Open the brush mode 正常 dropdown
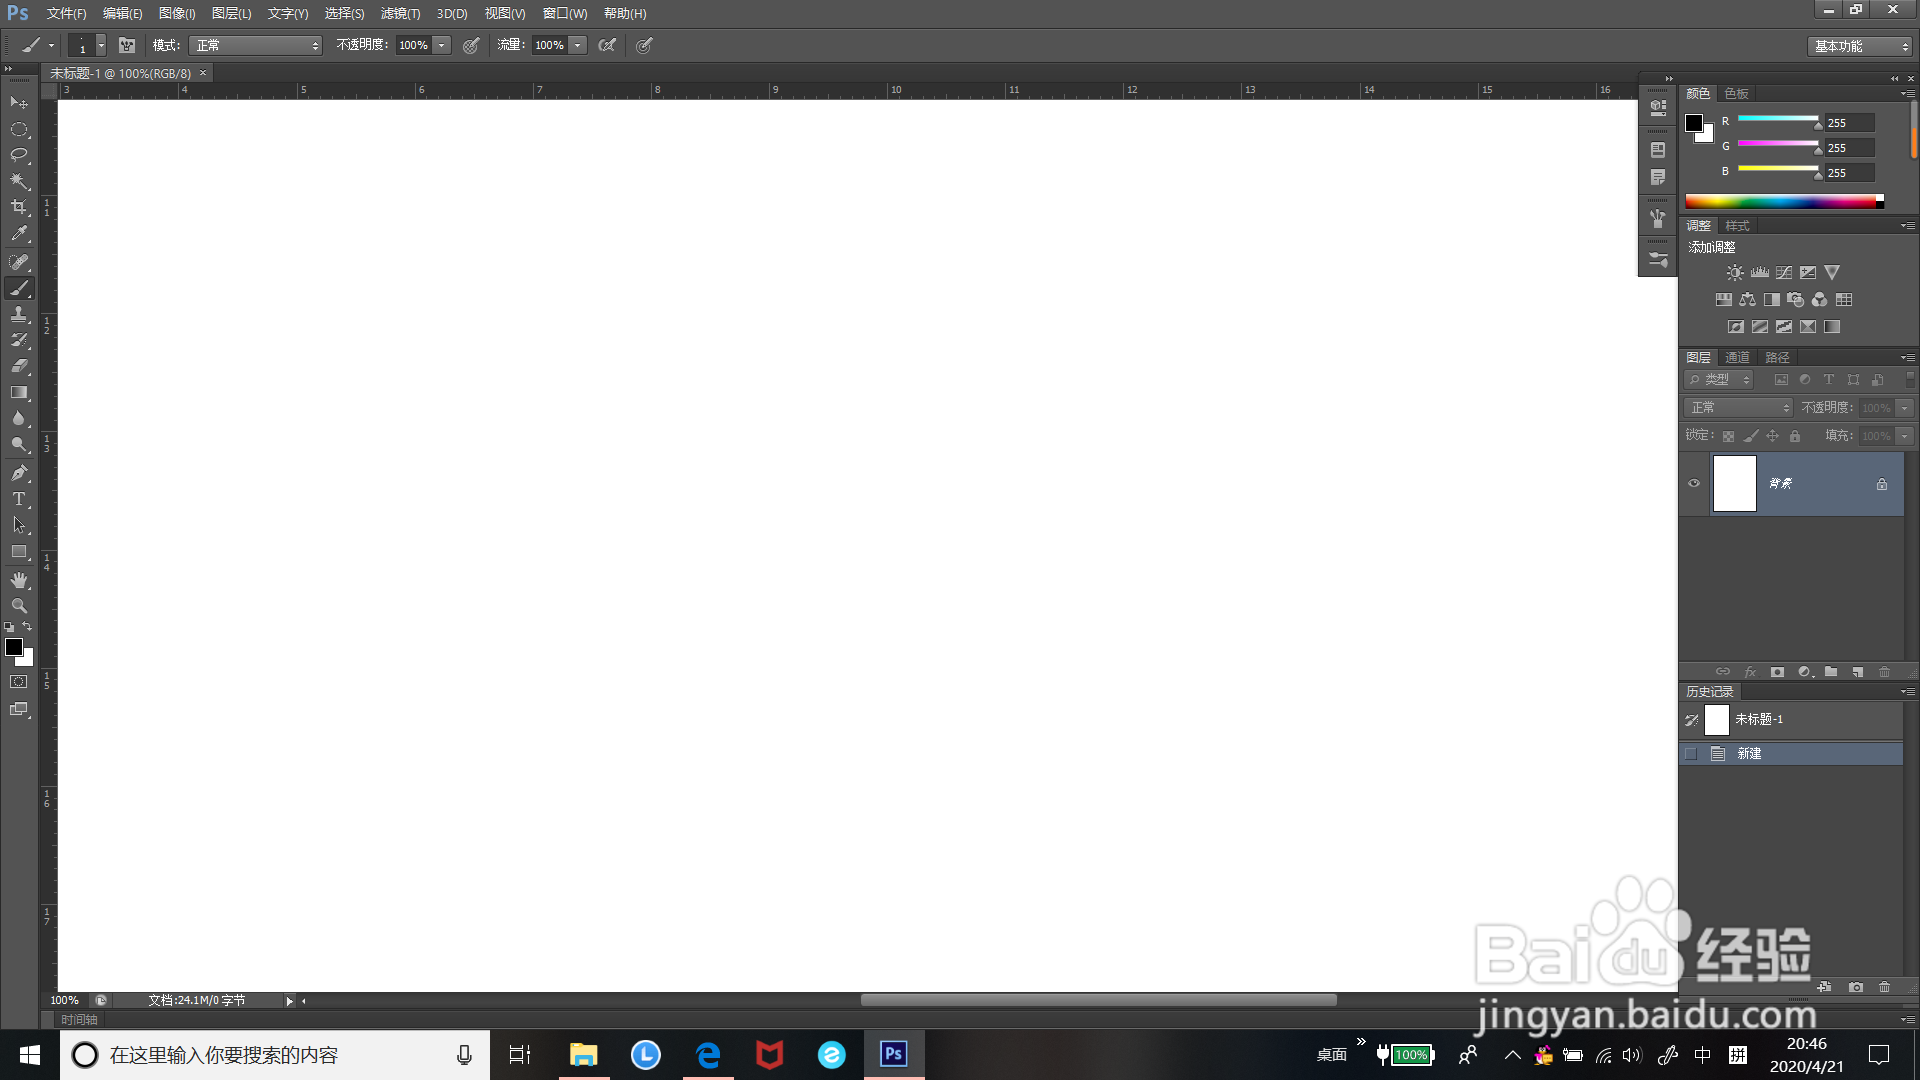Image resolution: width=1920 pixels, height=1080 pixels. 255,45
